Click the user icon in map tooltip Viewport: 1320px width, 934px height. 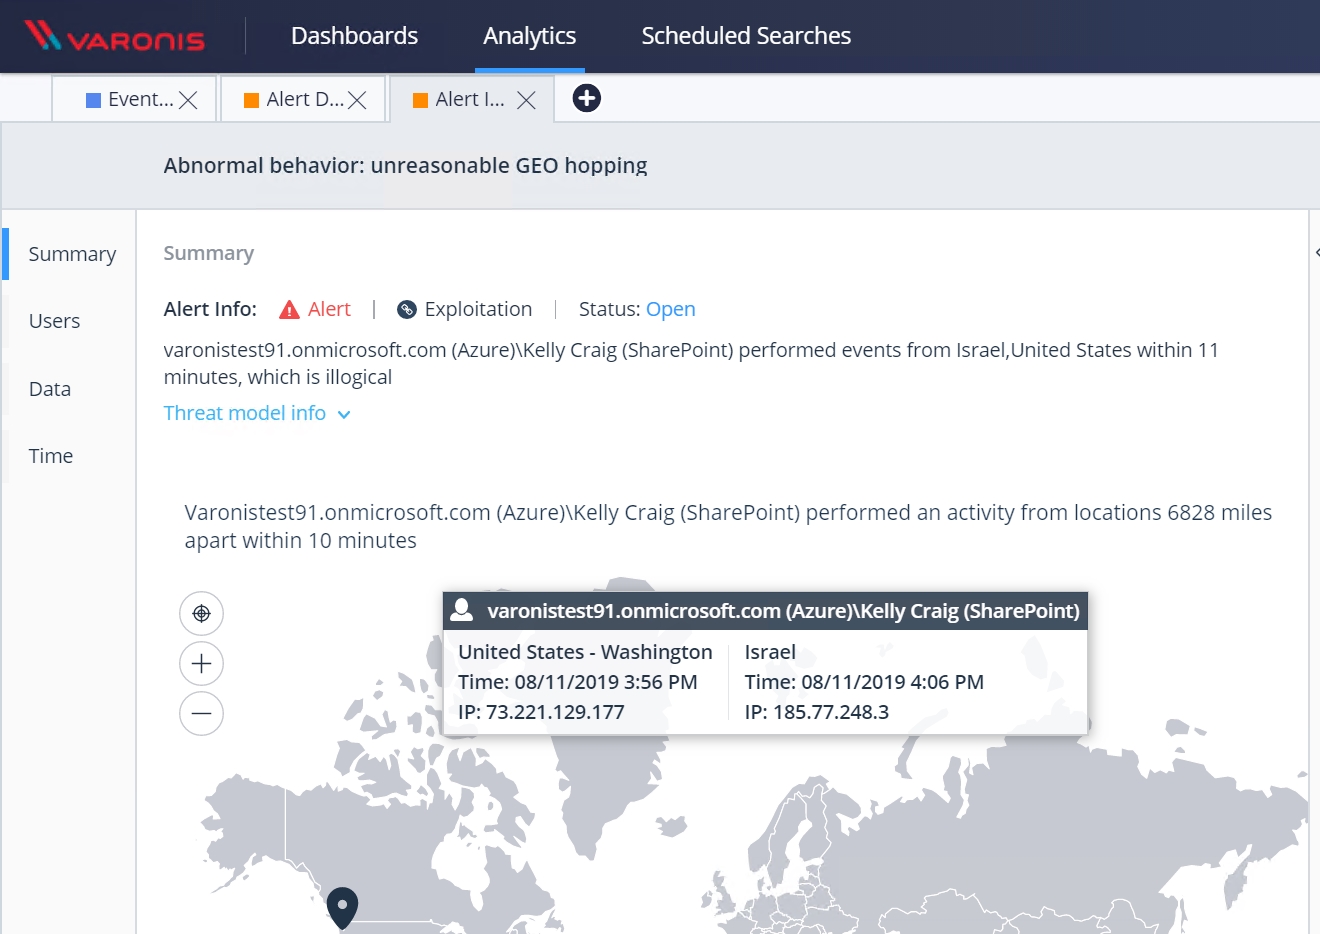(x=462, y=610)
